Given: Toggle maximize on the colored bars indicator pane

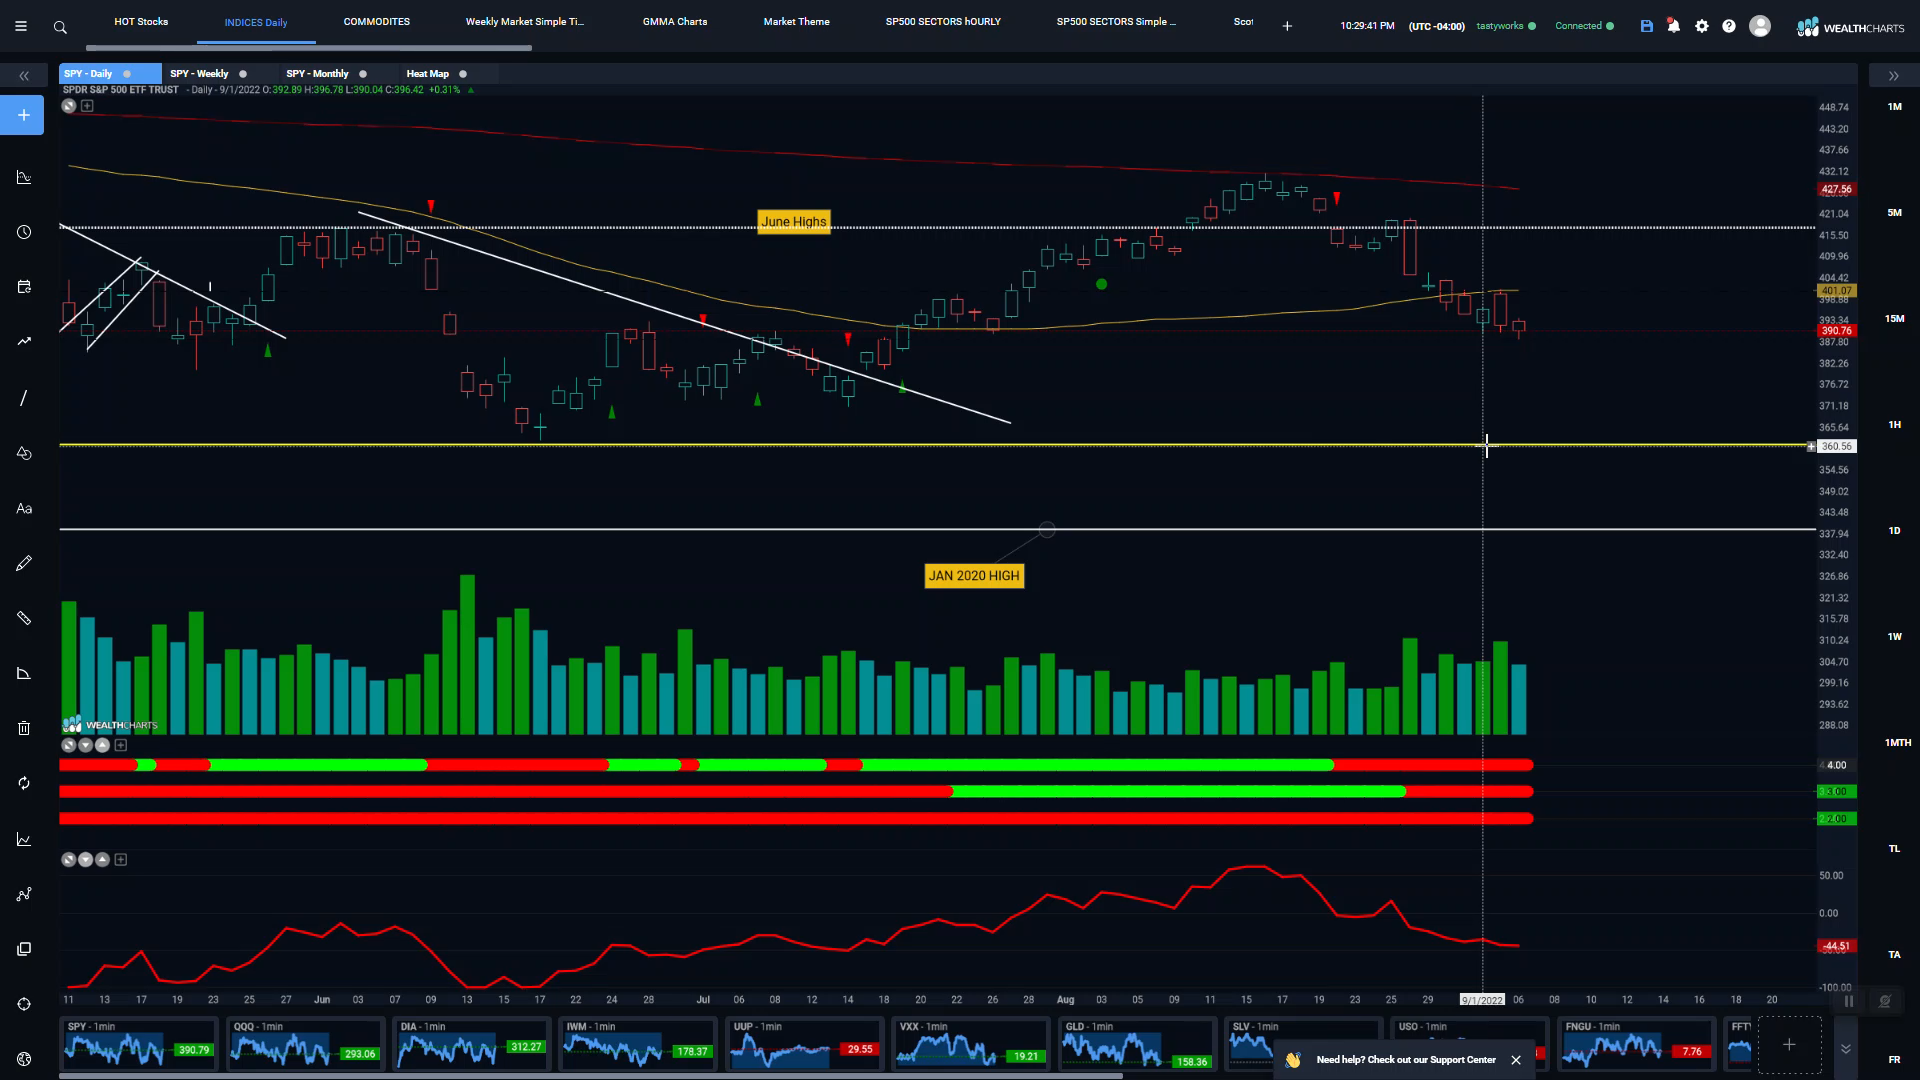Looking at the screenshot, I should point(69,745).
